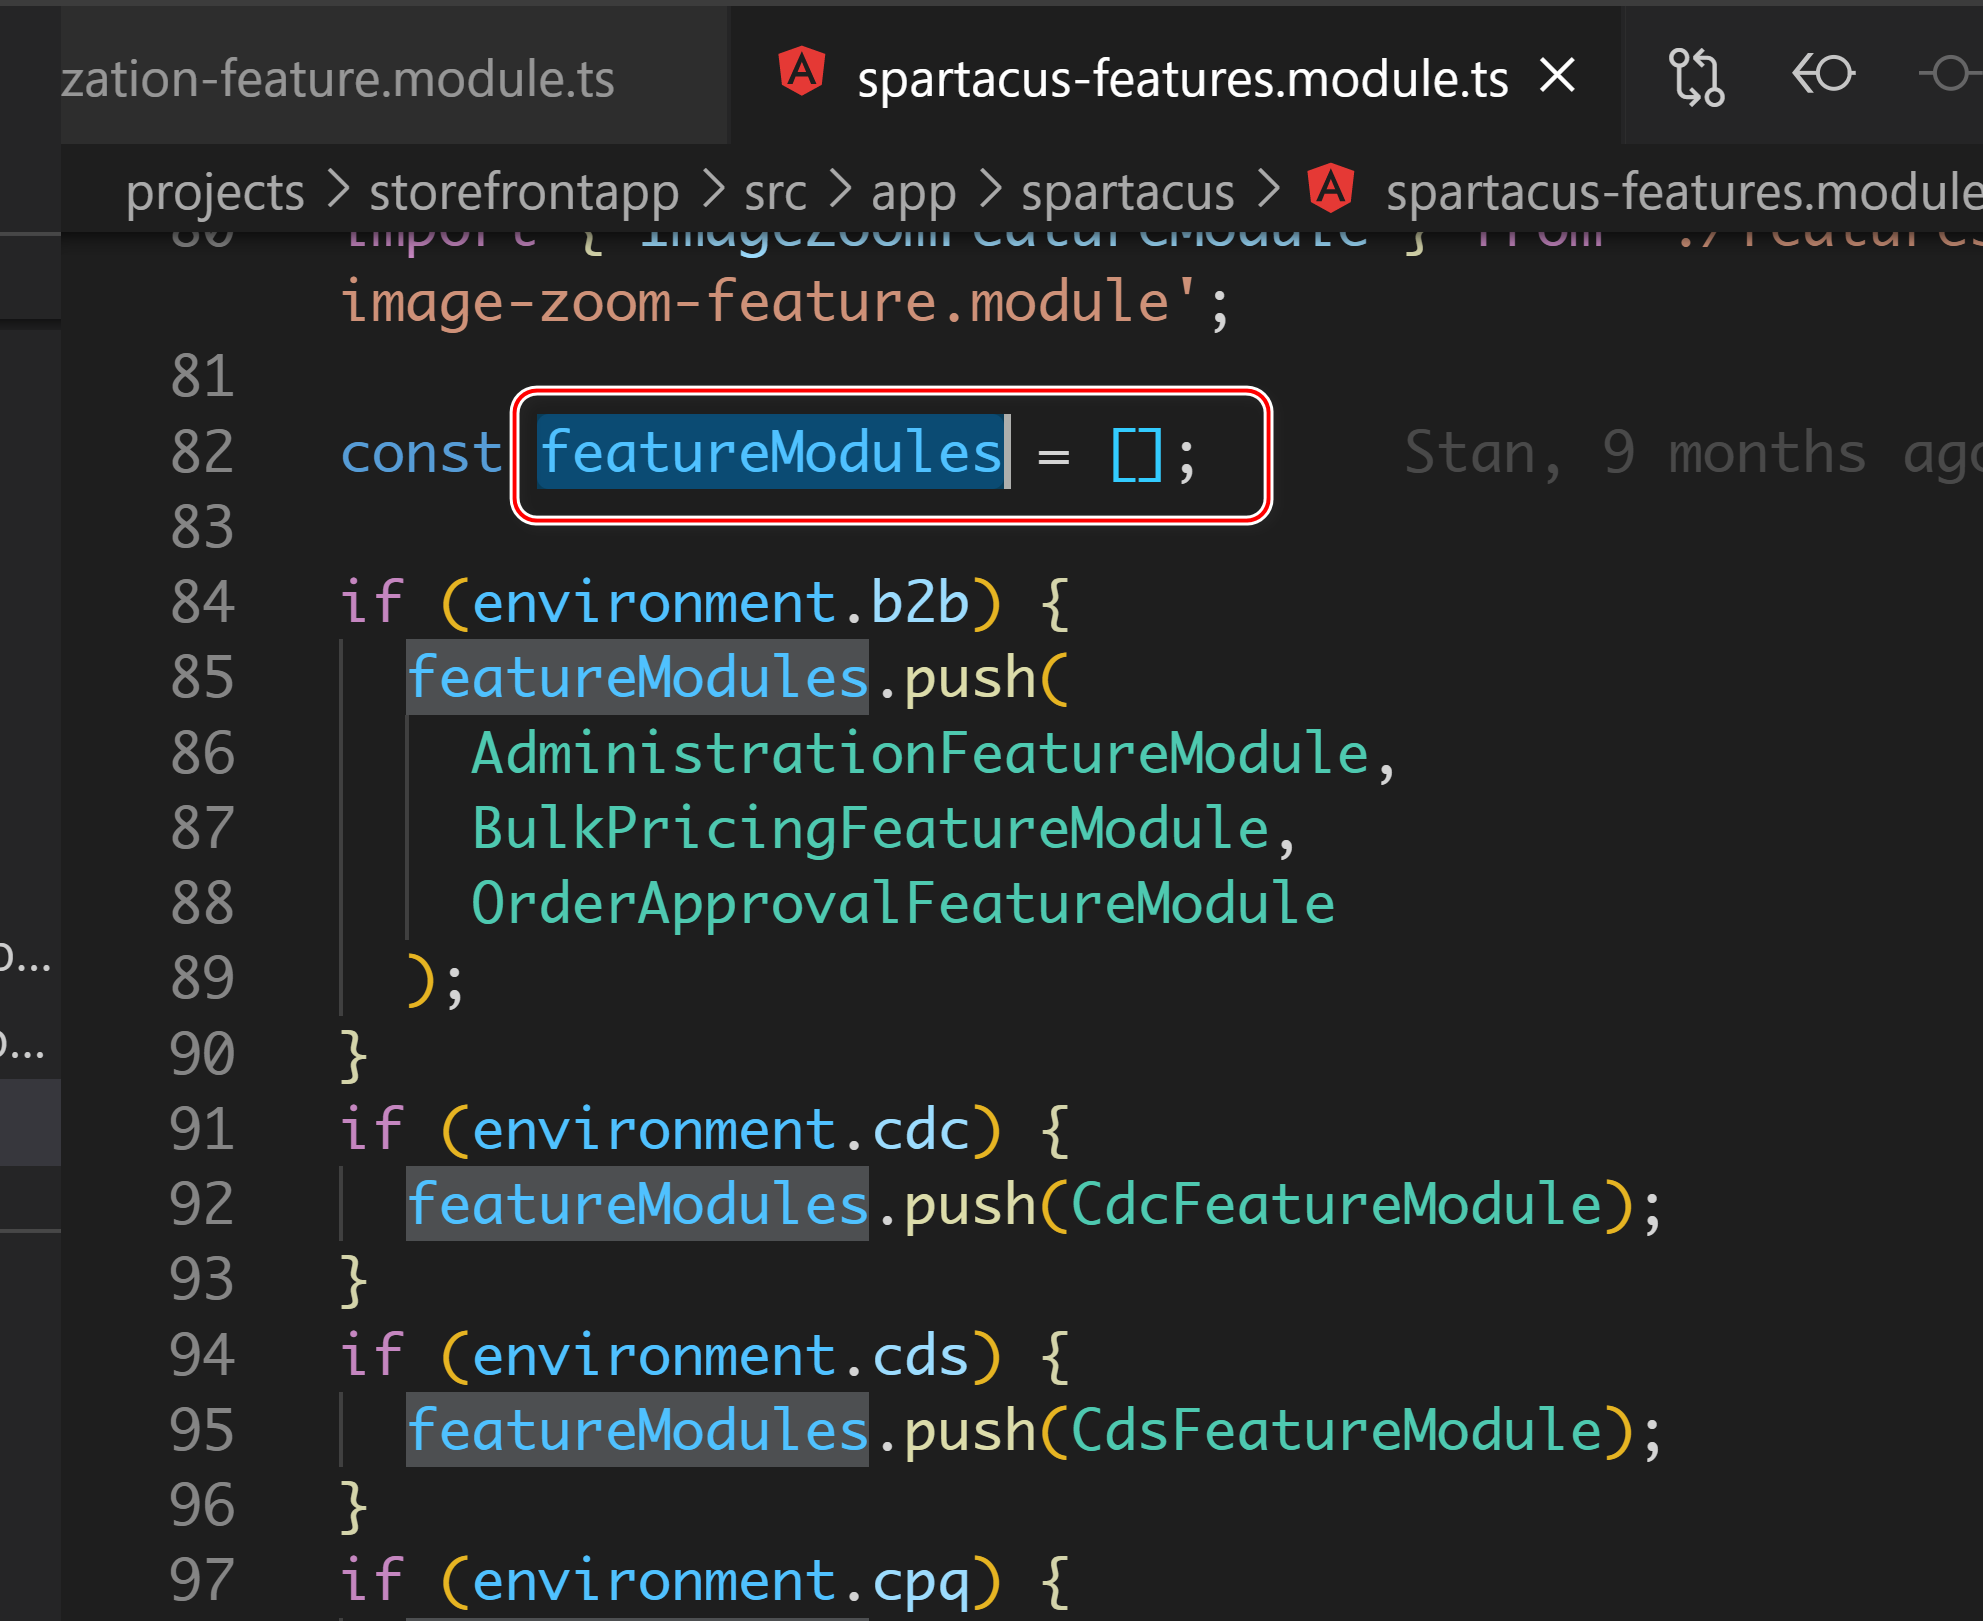Select the spartacus-features.module.ts tab title
The image size is (1983, 1621).
[x=1182, y=79]
